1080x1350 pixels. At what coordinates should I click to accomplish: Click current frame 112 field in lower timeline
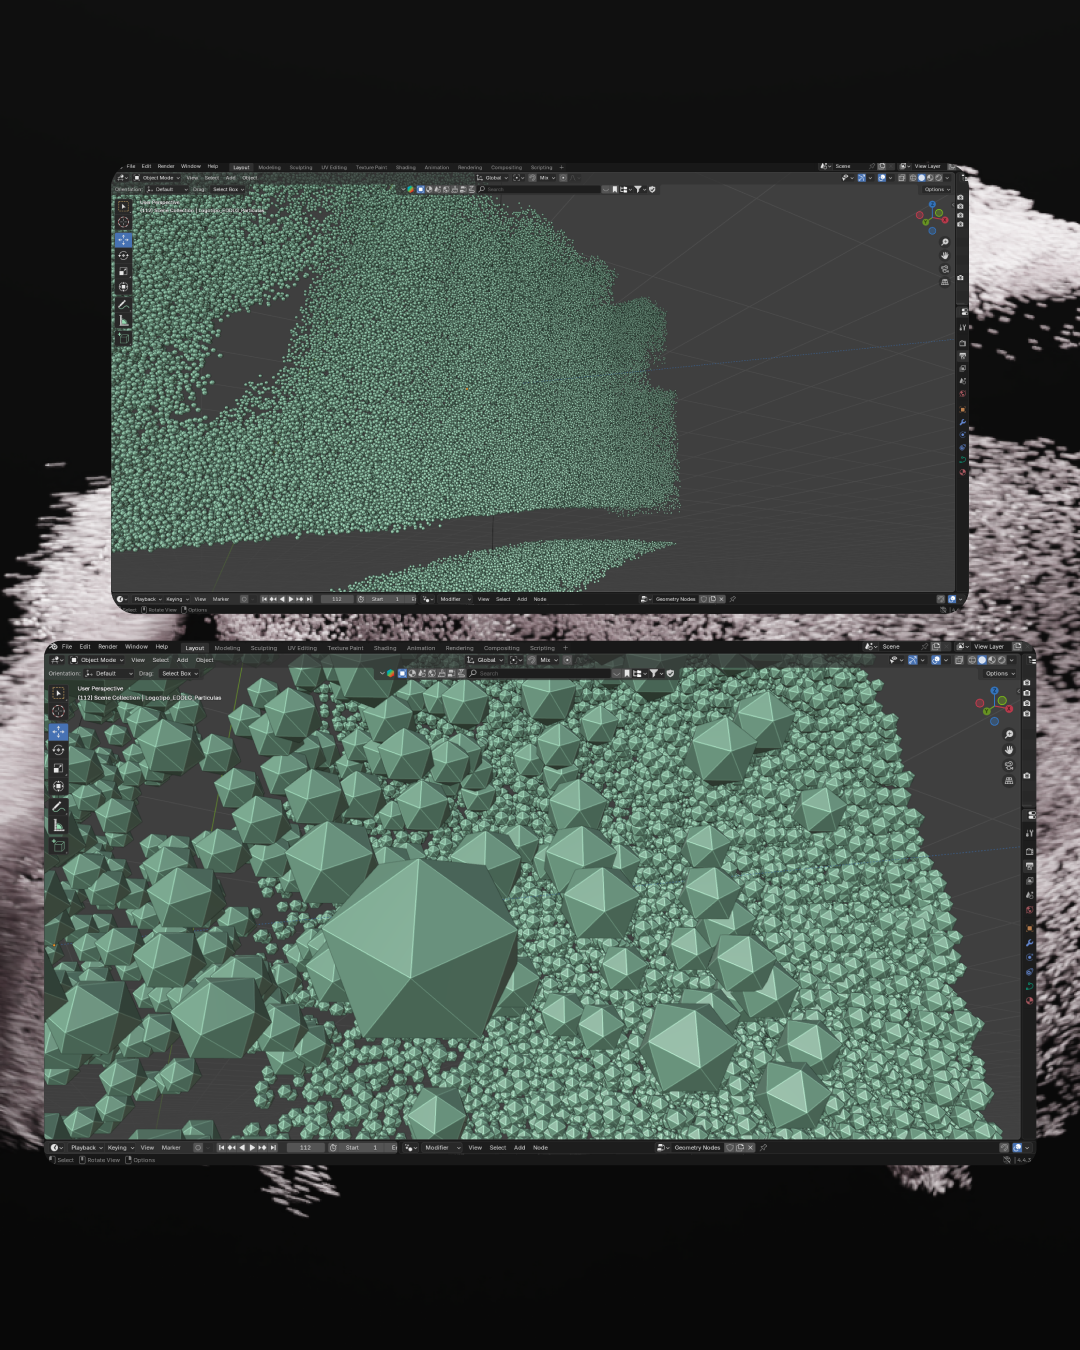(x=306, y=1147)
